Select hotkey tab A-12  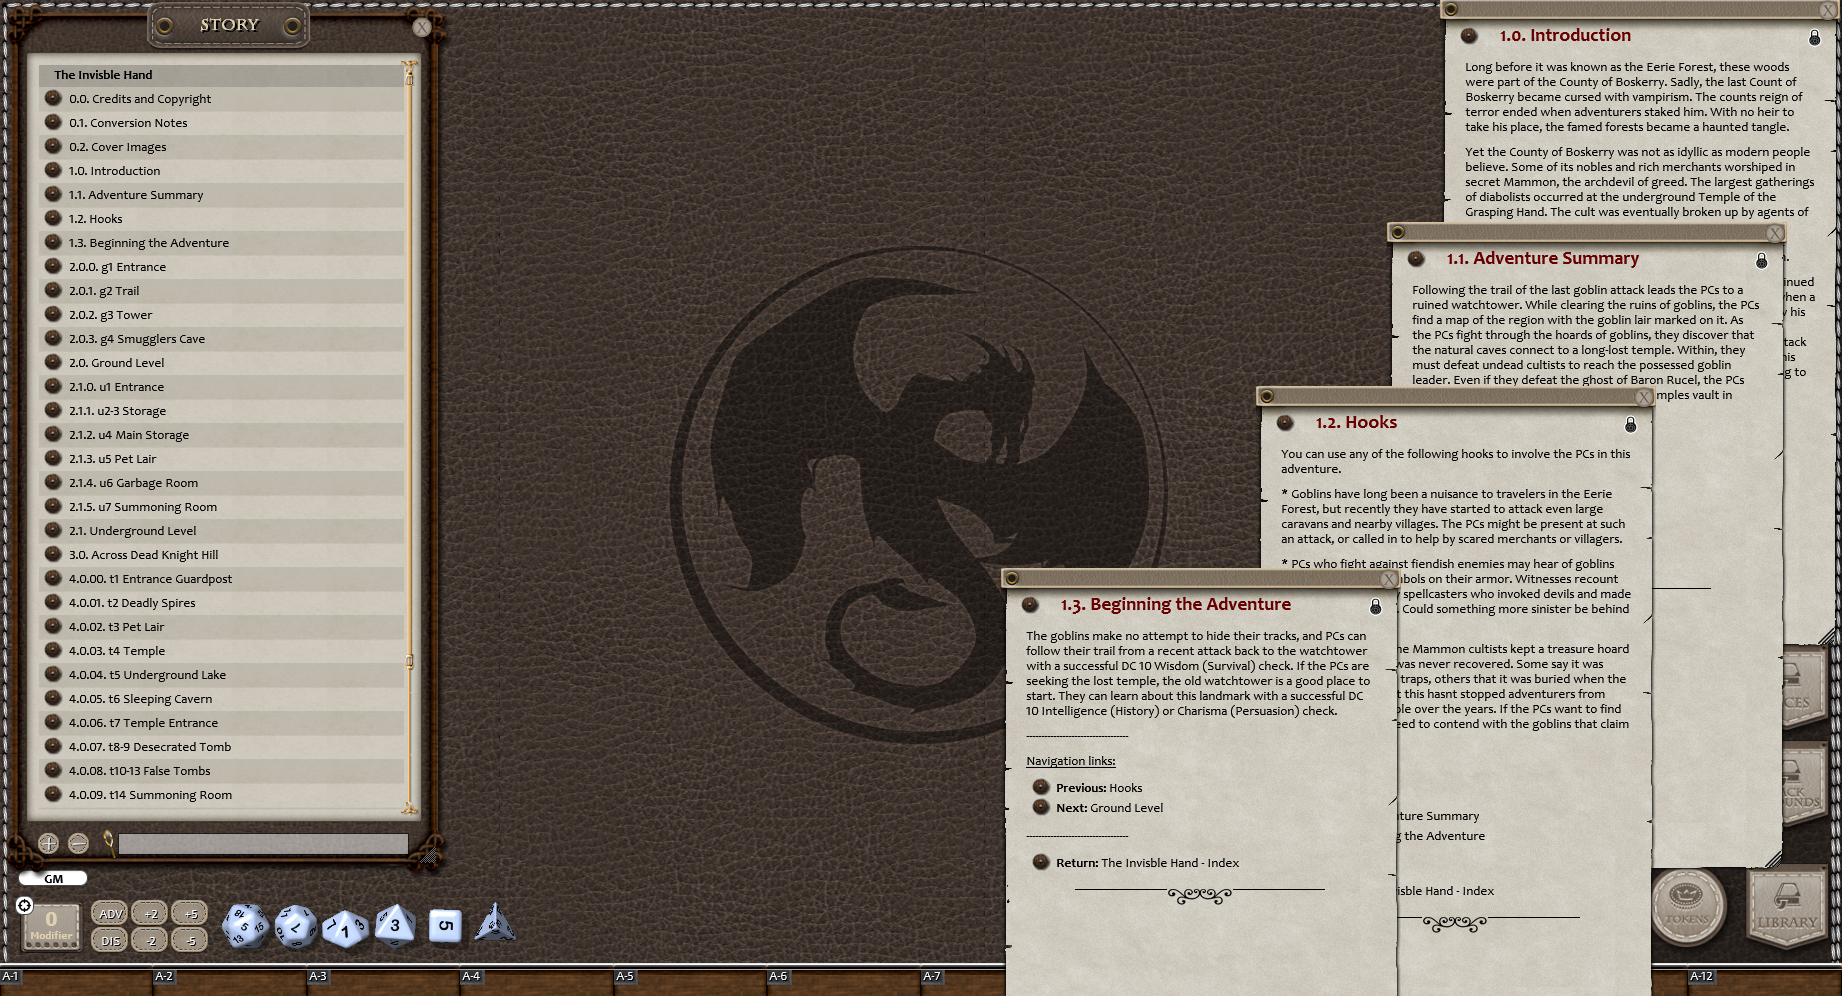tap(1702, 975)
